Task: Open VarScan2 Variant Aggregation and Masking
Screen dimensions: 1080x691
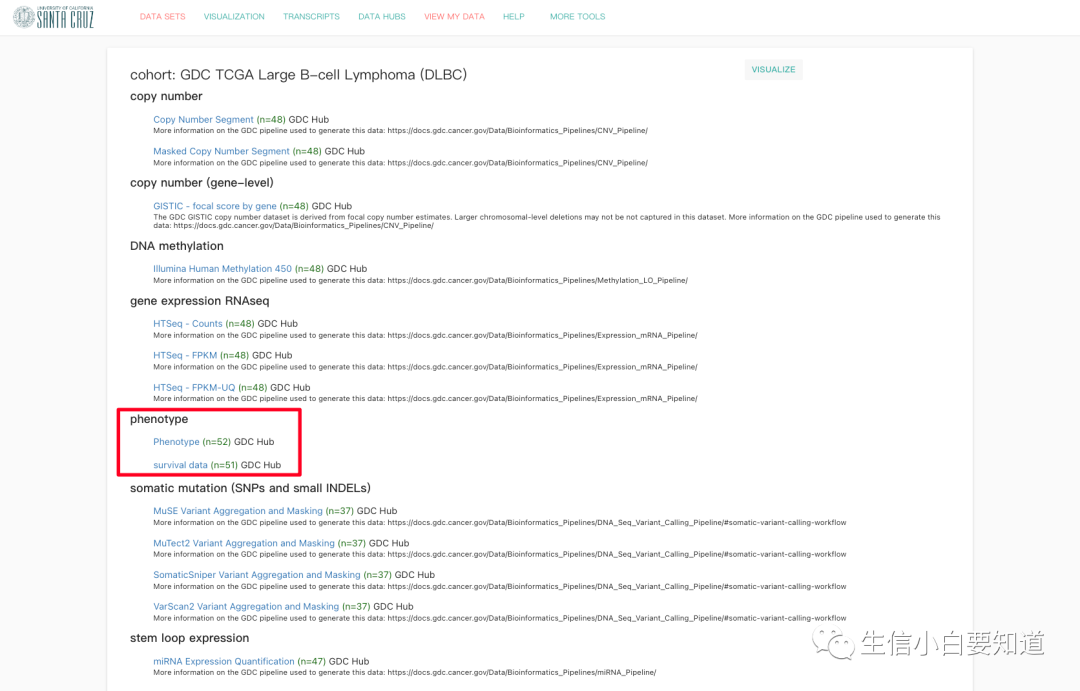Action: coord(246,607)
